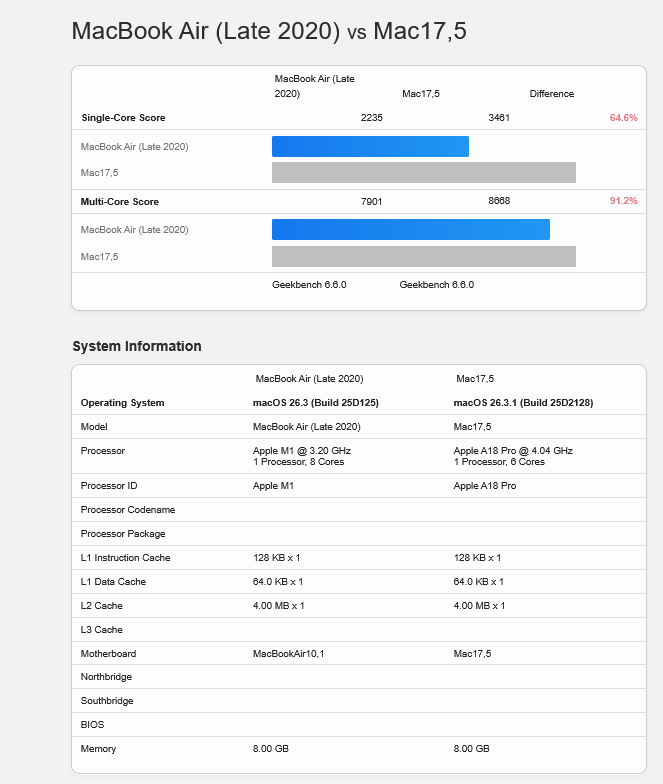
Task: Click the L3 Cache row label
Action: click(x=101, y=630)
